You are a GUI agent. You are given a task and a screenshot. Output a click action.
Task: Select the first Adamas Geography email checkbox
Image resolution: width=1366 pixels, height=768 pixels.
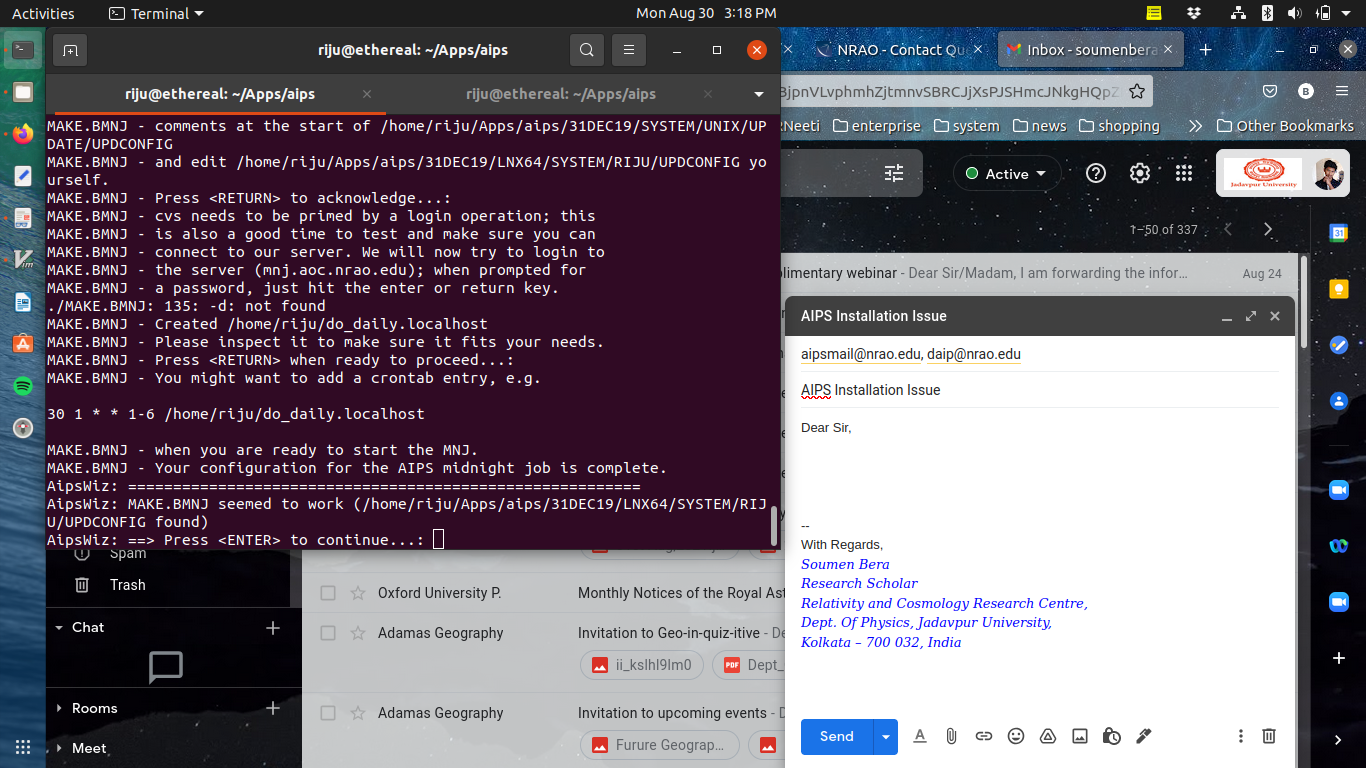coord(328,633)
